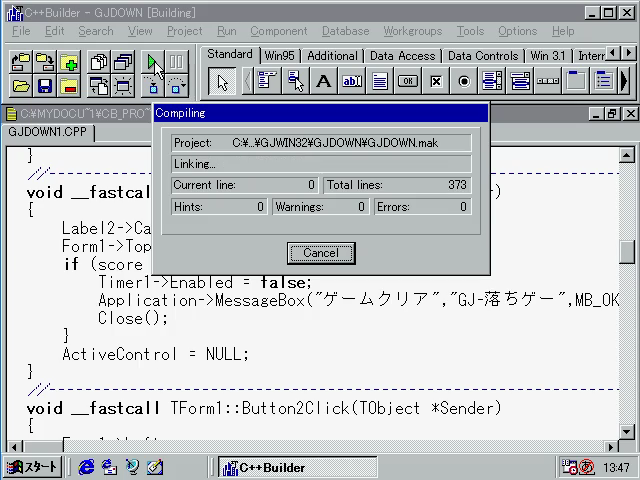The width and height of the screenshot is (640, 480).
Task: Switch to the Win95 palette tab
Action: coord(280,56)
